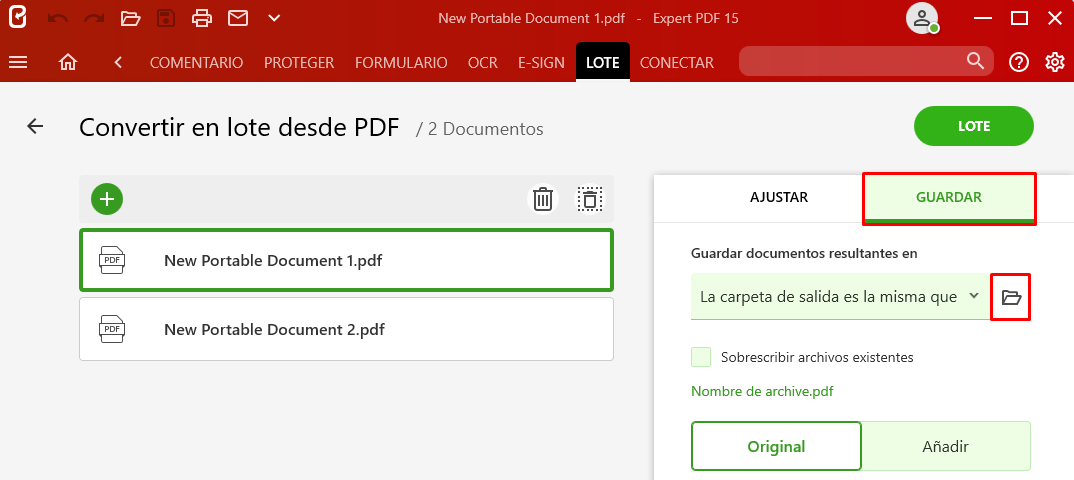Expand quick access toolbar chevron
This screenshot has height=480, width=1074.
(x=274, y=18)
